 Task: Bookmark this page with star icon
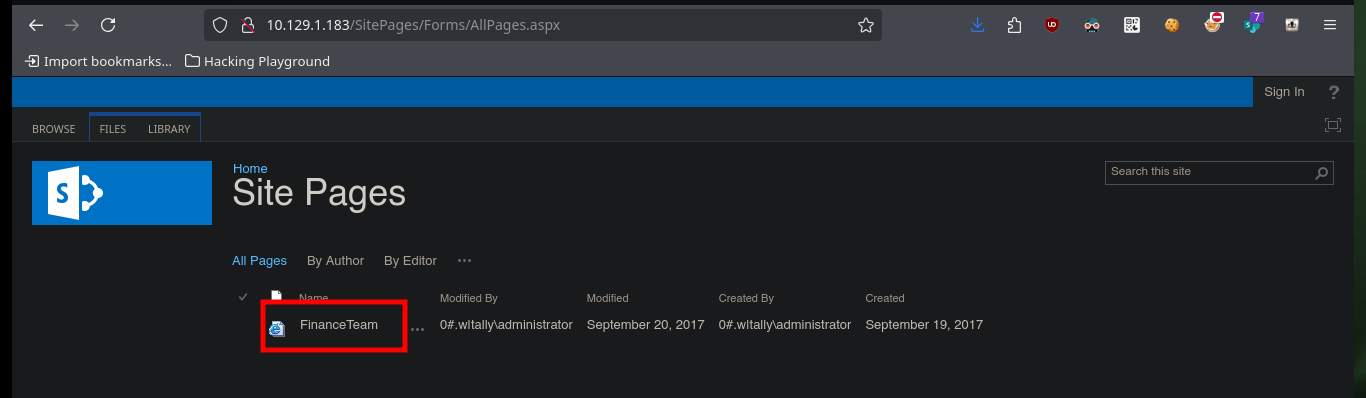866,25
